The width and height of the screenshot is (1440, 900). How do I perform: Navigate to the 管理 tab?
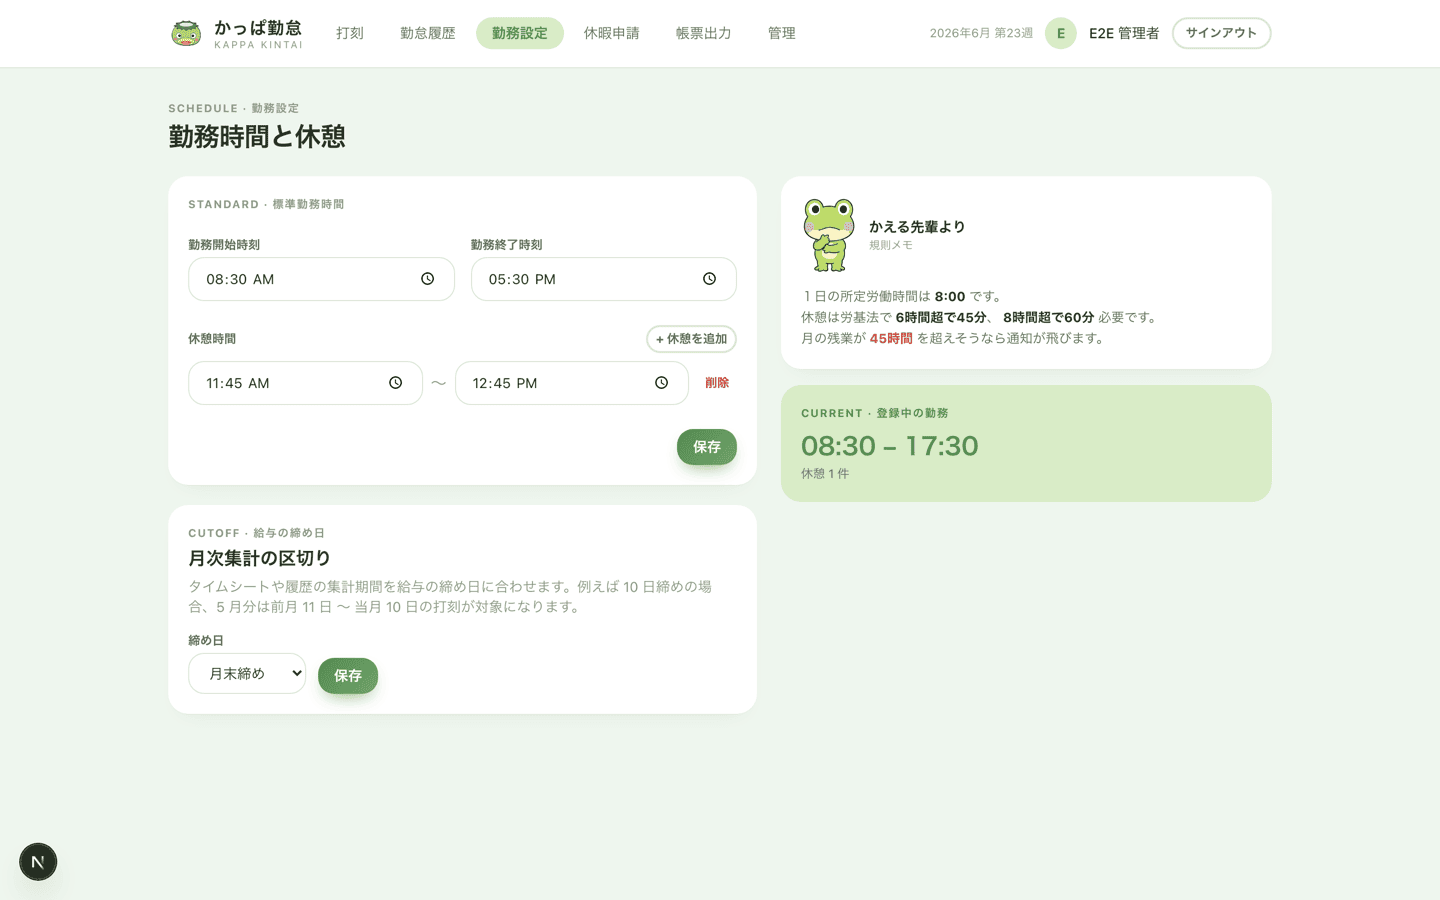click(x=782, y=33)
